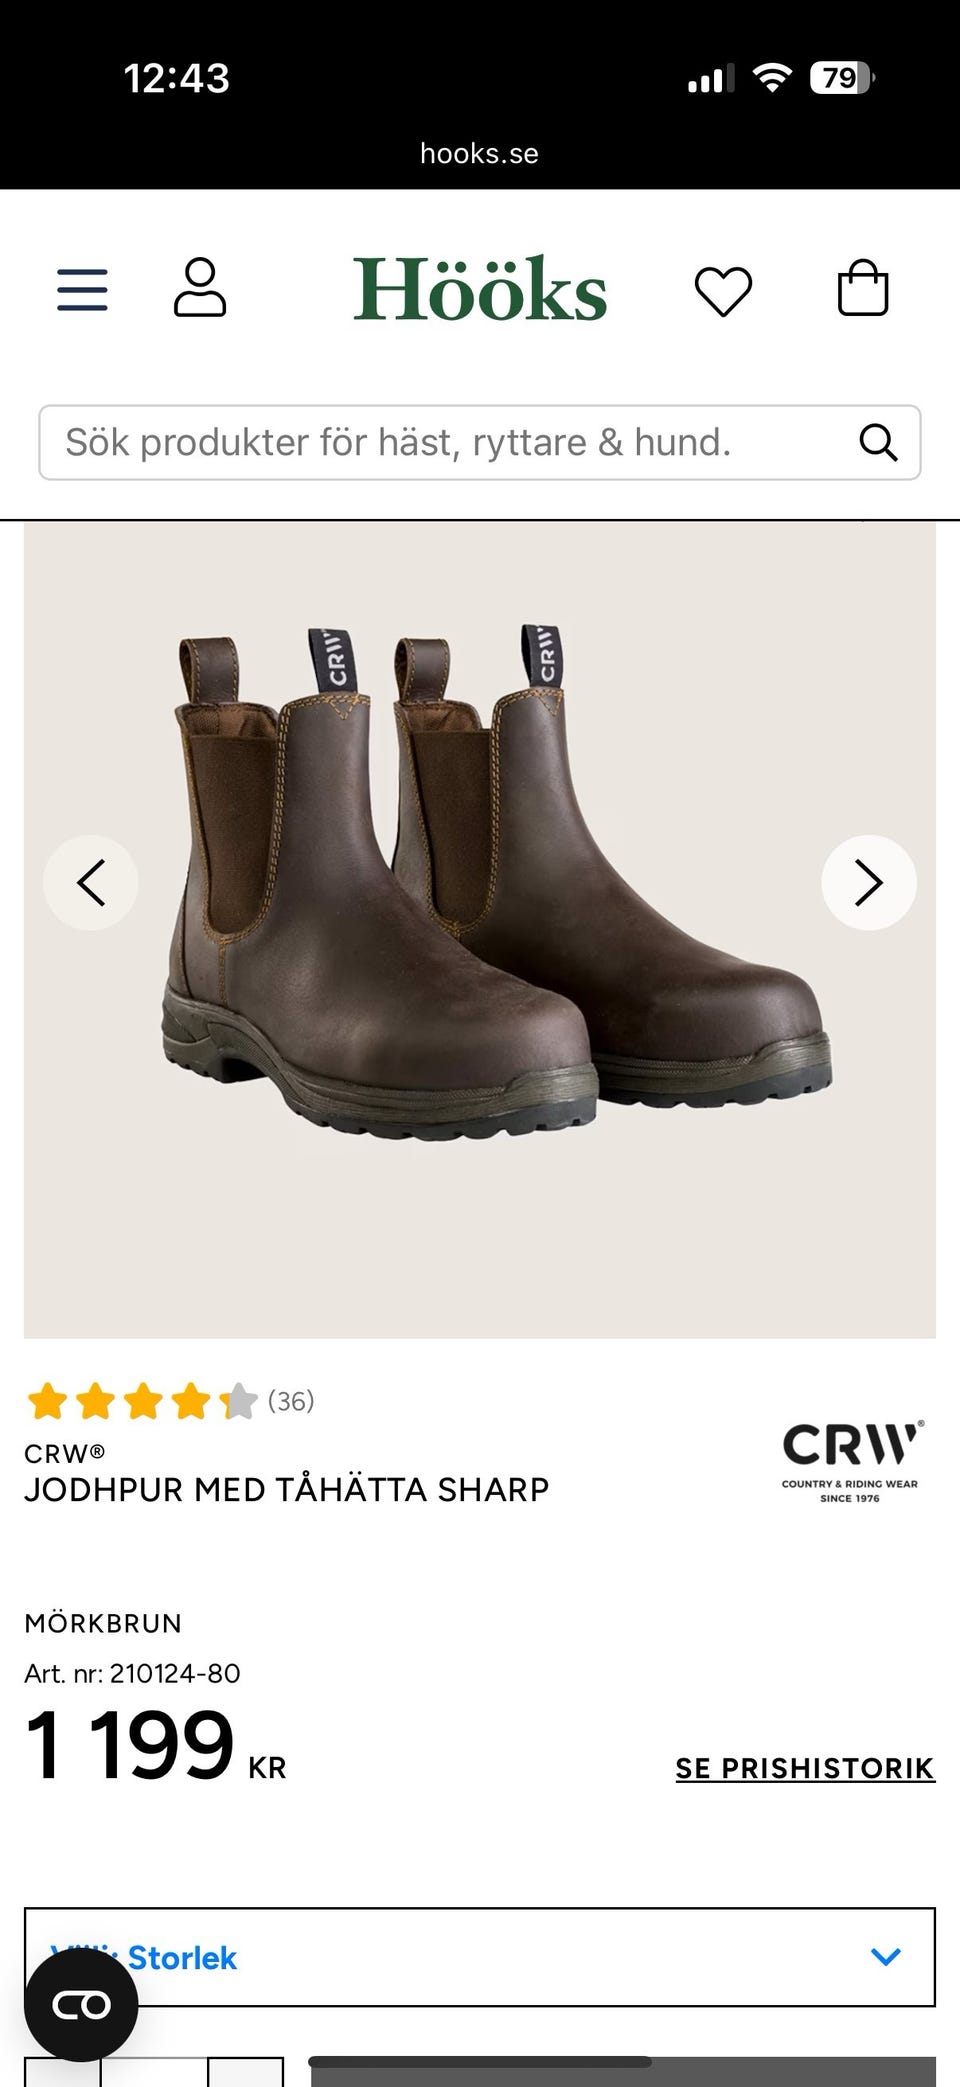Viewport: 960px width, 2087px height.
Task: Tap the hooks.se address bar
Action: coord(479,153)
